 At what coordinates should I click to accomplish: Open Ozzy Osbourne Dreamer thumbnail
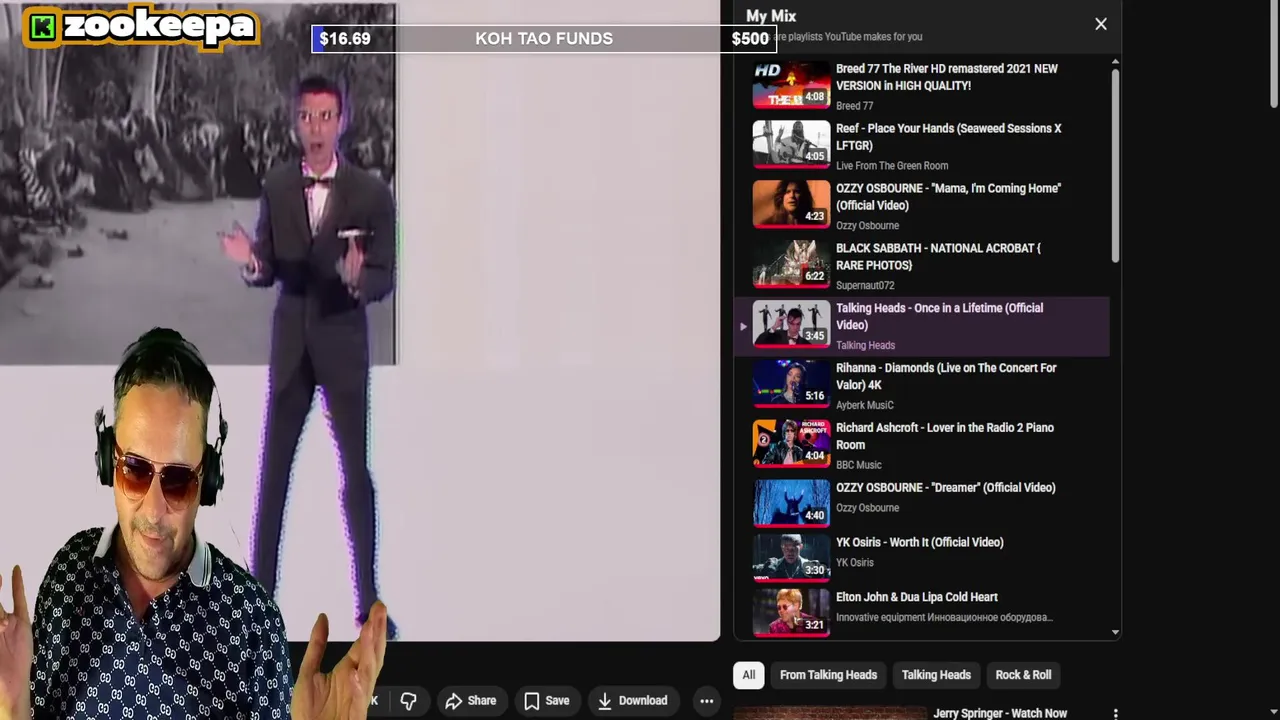pos(791,503)
